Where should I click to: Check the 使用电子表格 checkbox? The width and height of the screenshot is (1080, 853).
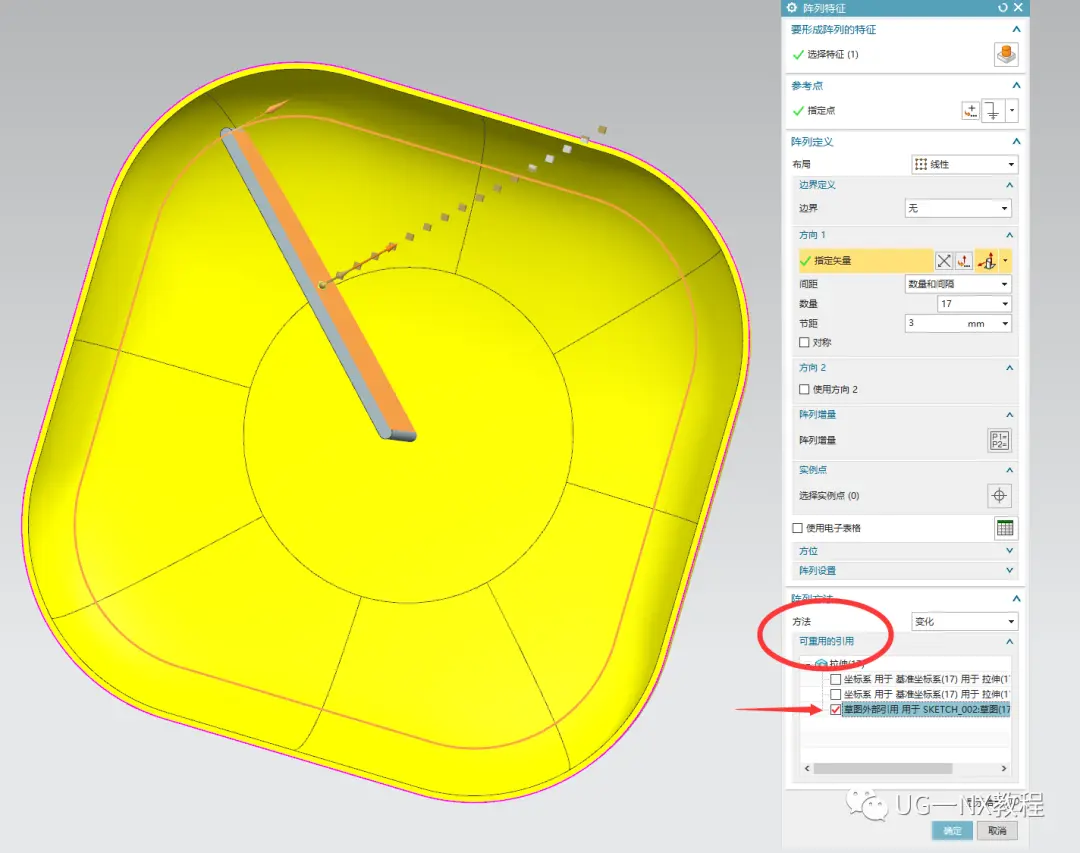coord(798,528)
